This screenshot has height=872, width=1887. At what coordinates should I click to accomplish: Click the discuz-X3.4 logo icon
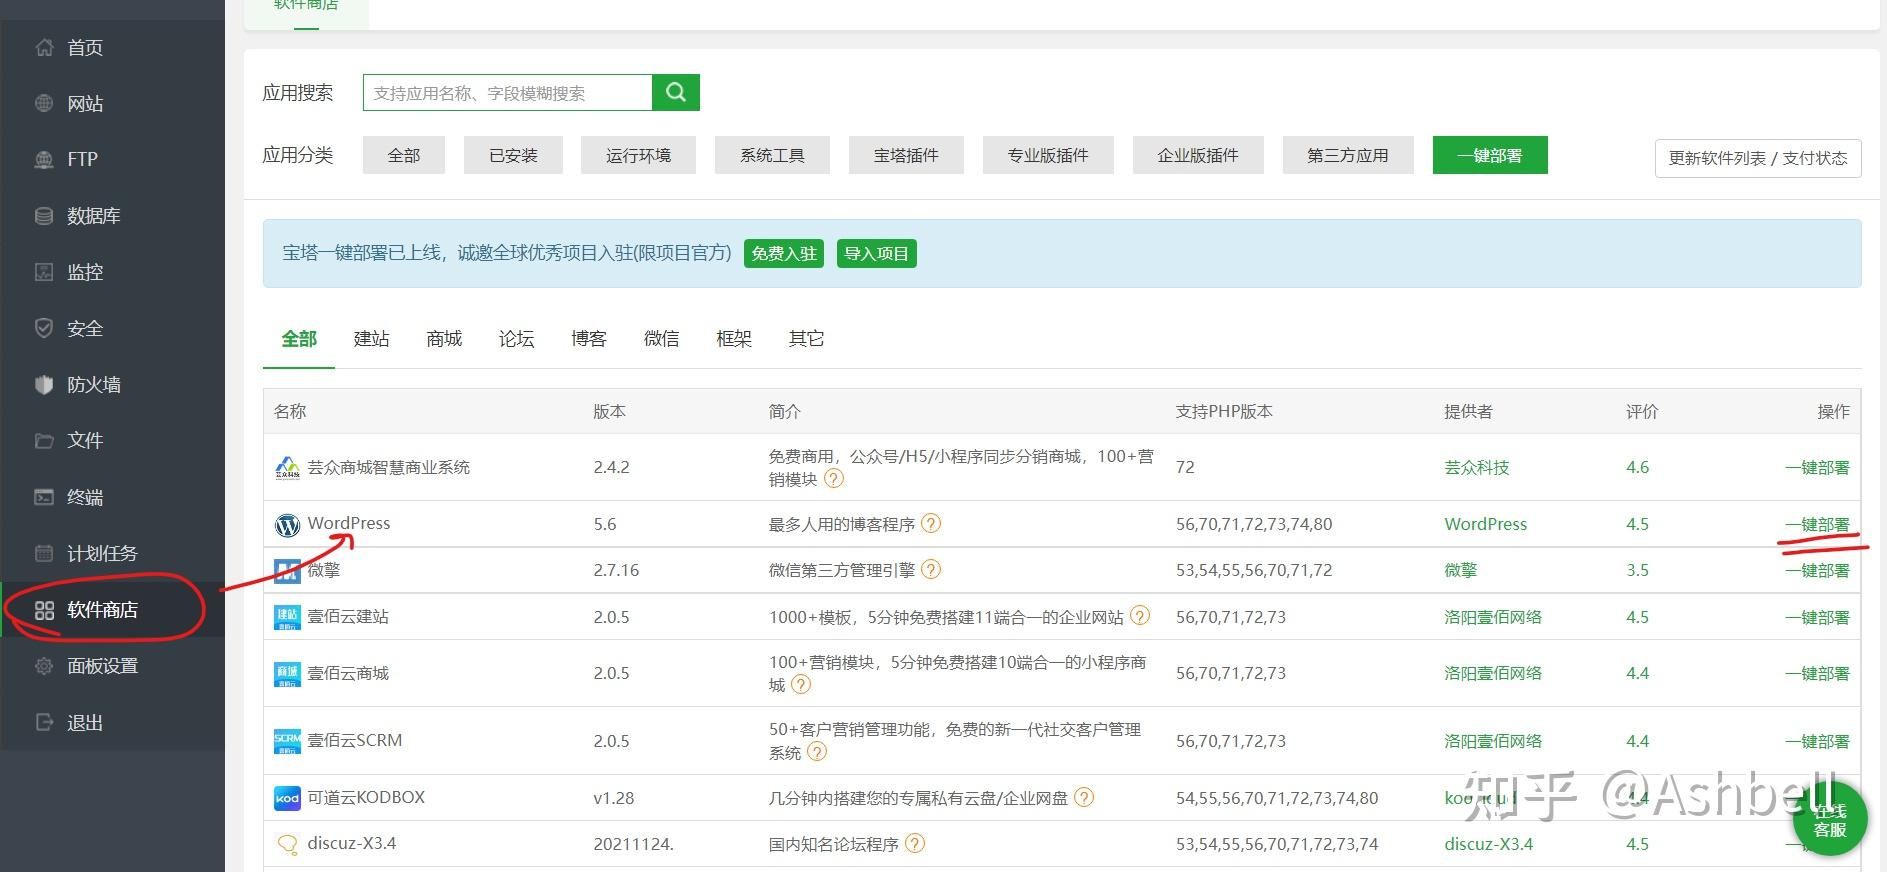[287, 844]
